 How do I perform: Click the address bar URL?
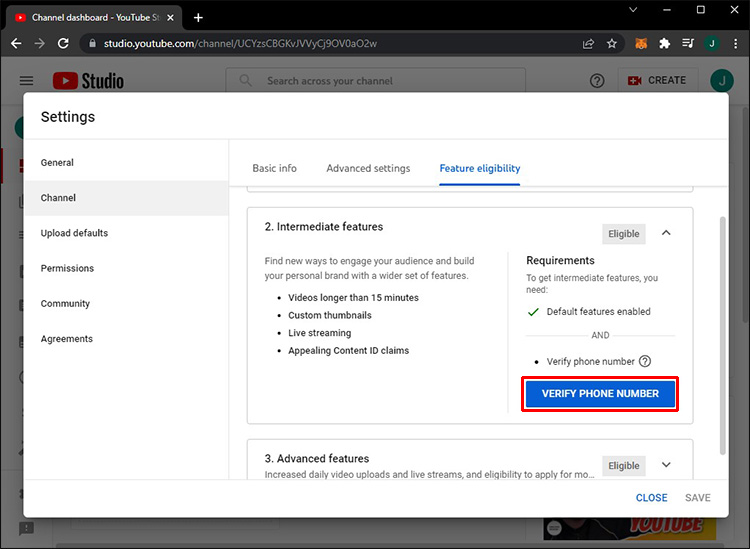coord(240,44)
